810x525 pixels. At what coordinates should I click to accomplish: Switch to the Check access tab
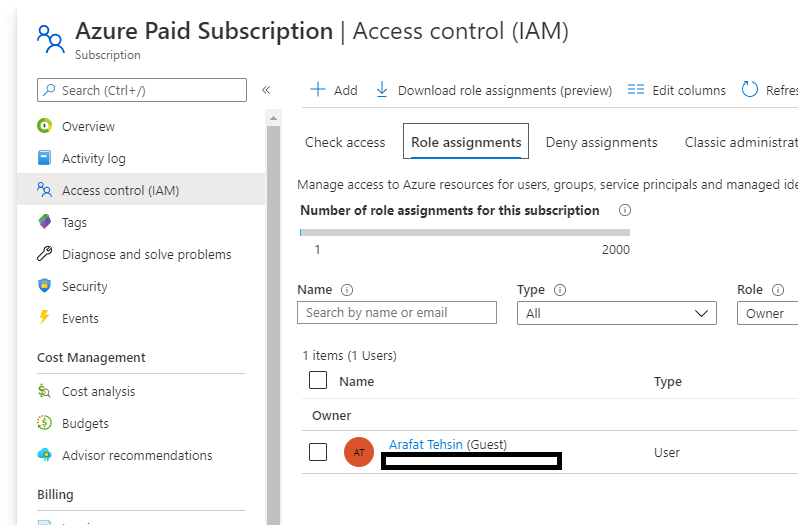[x=345, y=142]
